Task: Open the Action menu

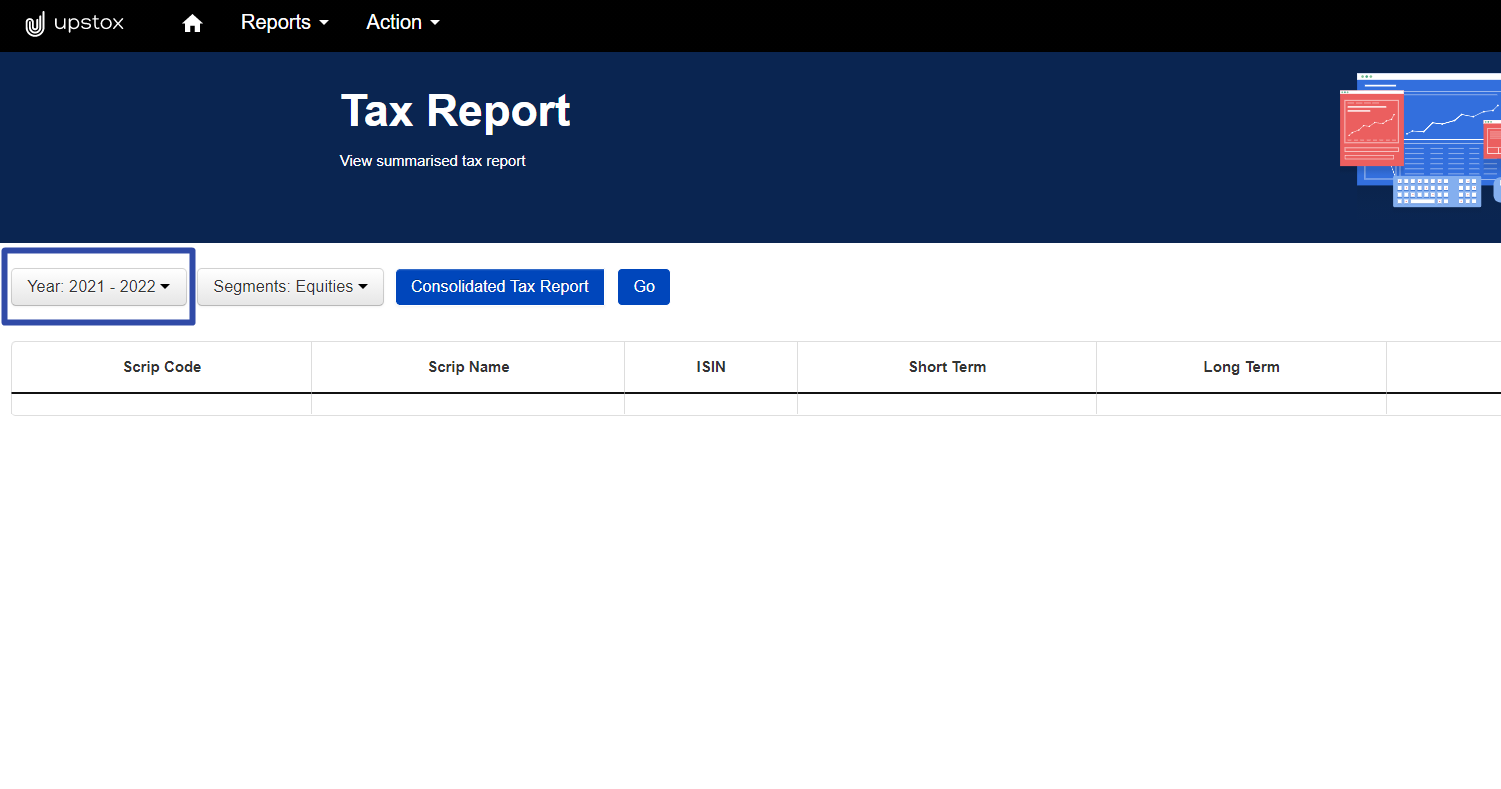Action: [x=403, y=22]
